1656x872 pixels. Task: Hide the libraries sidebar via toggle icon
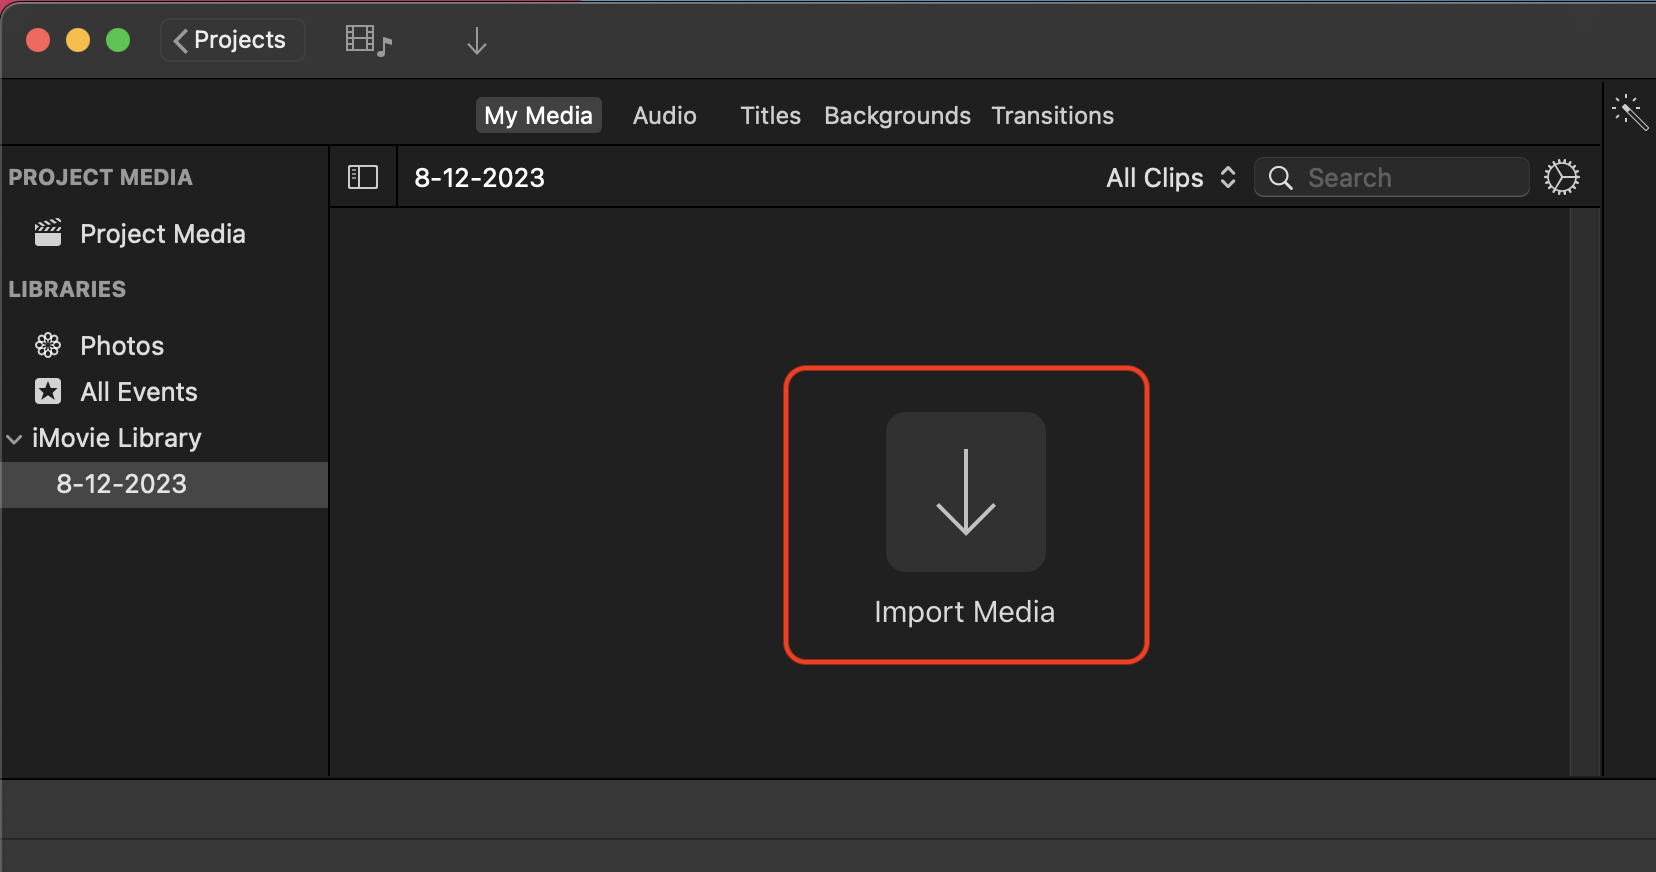[363, 177]
